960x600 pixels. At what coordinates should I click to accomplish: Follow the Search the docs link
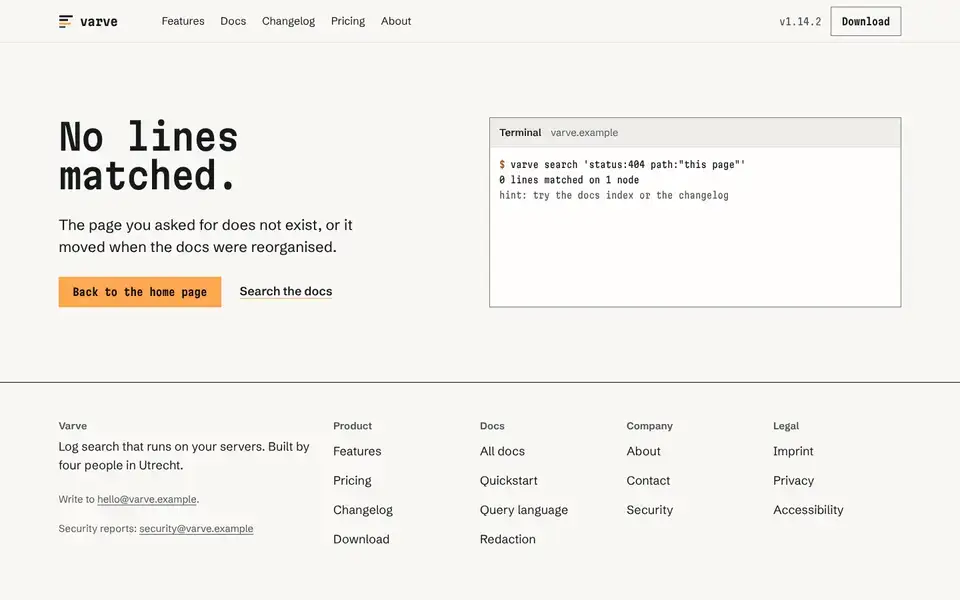286,291
